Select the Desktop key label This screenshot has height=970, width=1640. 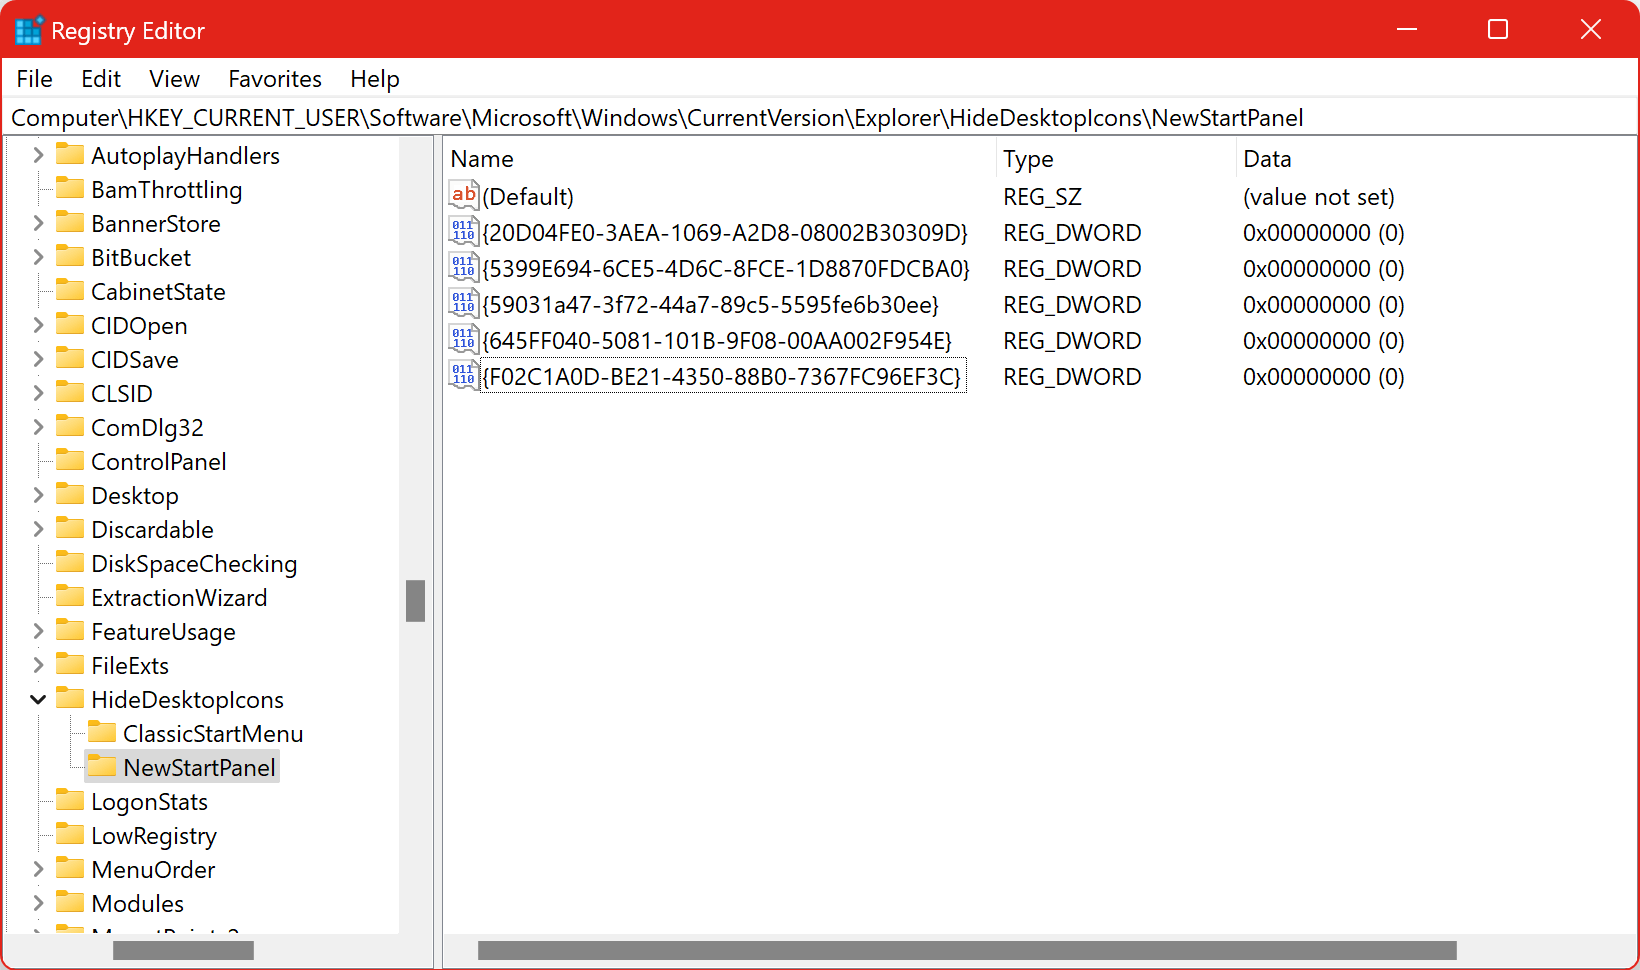pyautogui.click(x=135, y=496)
